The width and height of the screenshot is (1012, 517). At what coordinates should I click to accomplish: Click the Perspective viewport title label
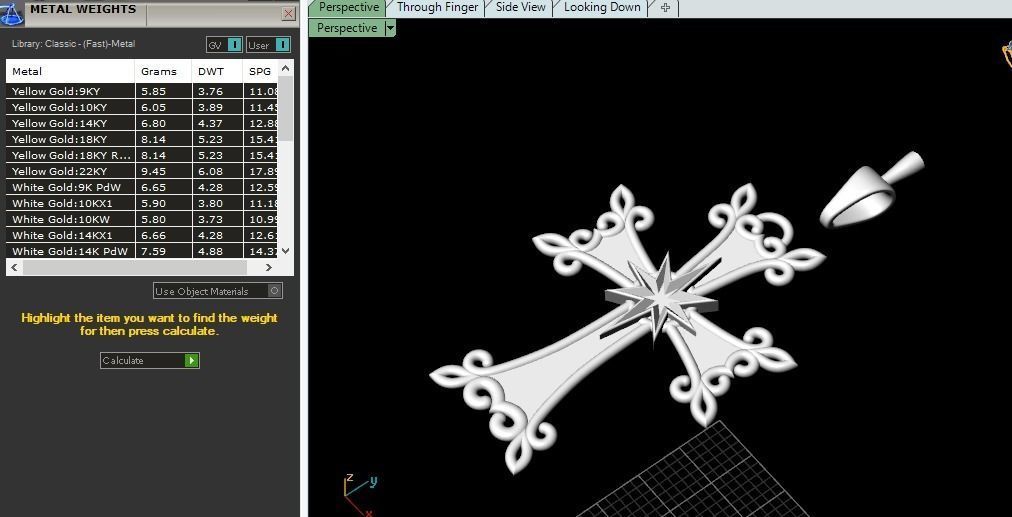347,28
